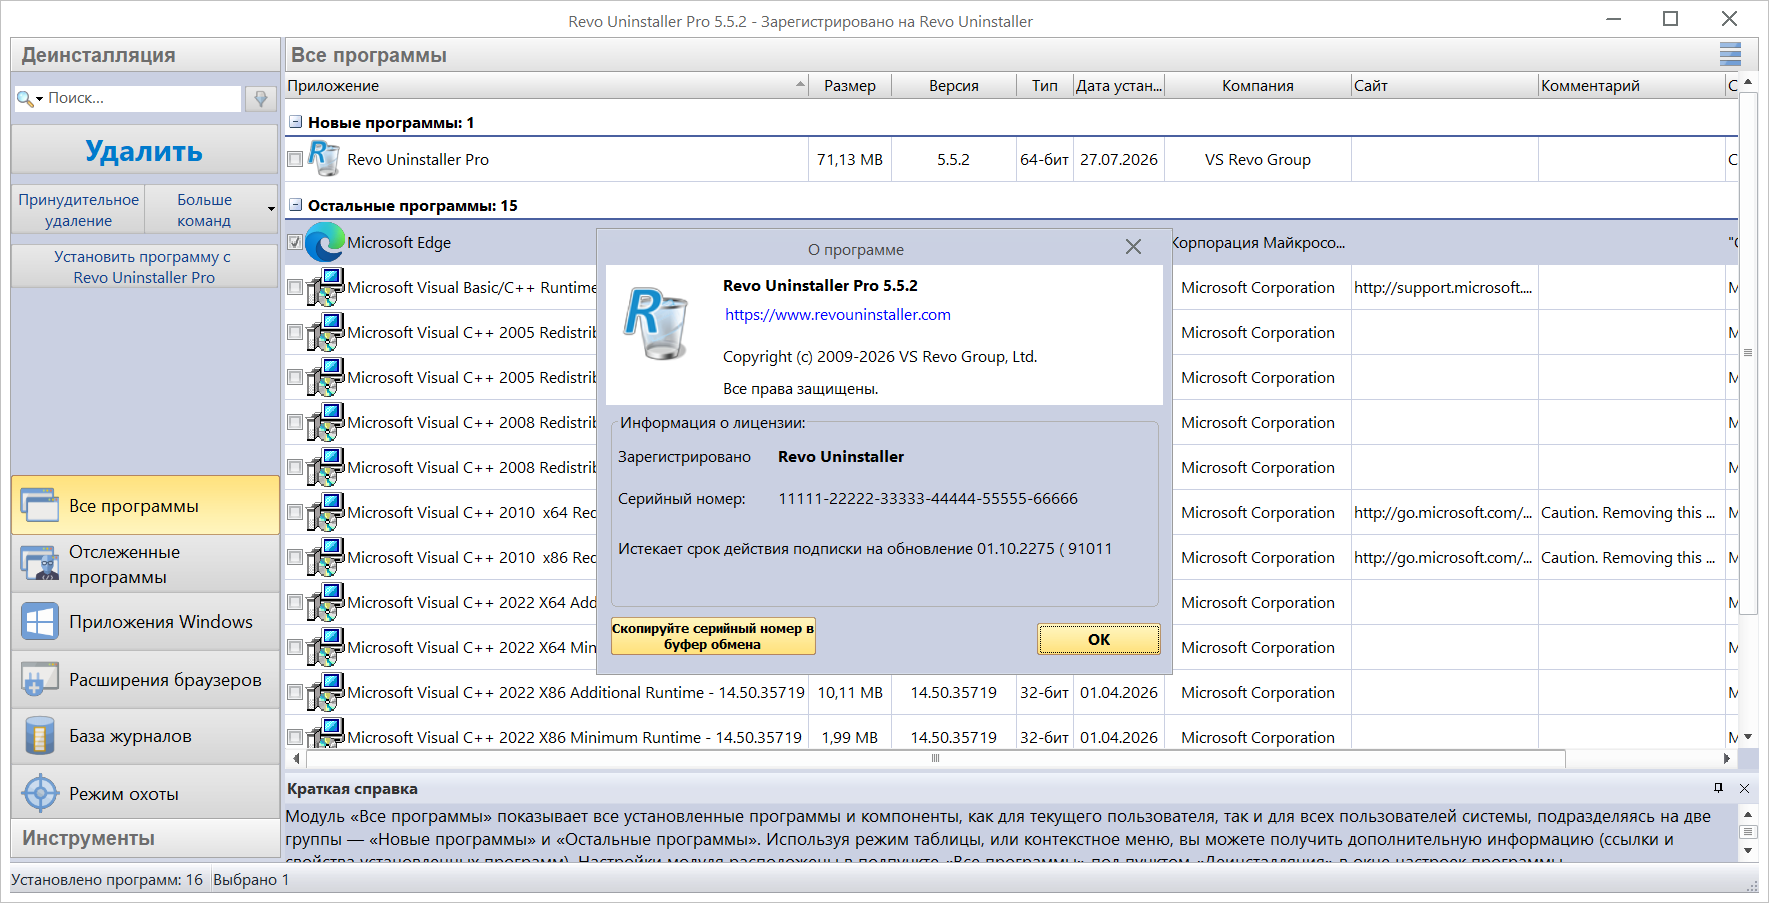Click the Visual C++ 2022 X64 Add row icon
Image resolution: width=1769 pixels, height=903 pixels.
326,602
